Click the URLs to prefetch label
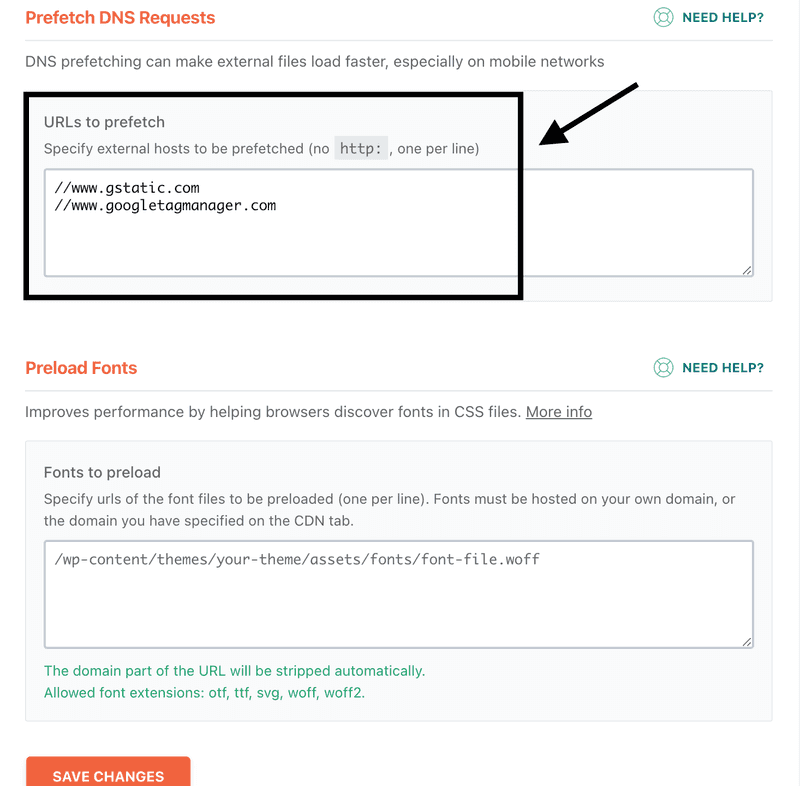800x786 pixels. coord(104,122)
